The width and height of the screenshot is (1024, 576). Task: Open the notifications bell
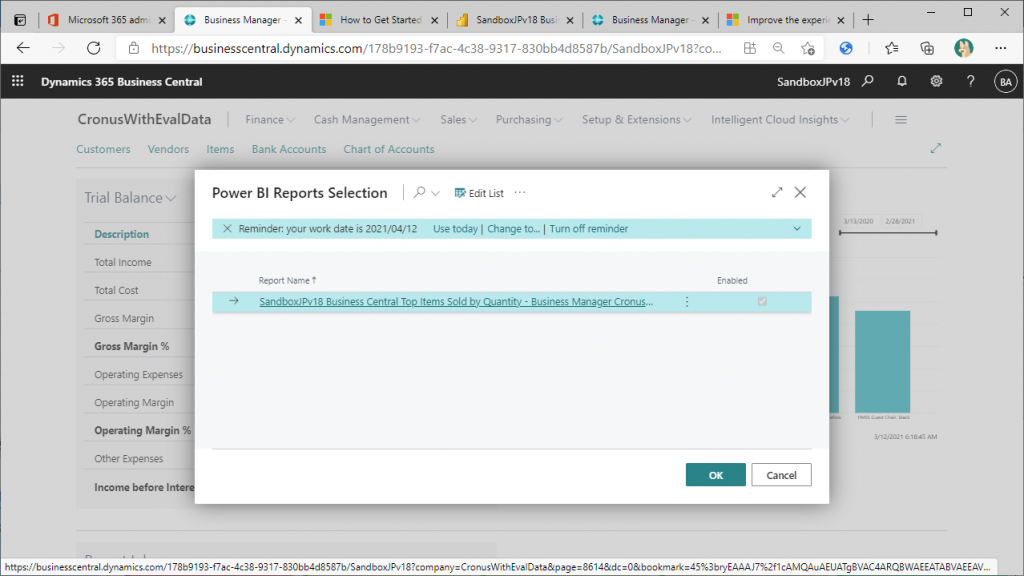point(902,81)
